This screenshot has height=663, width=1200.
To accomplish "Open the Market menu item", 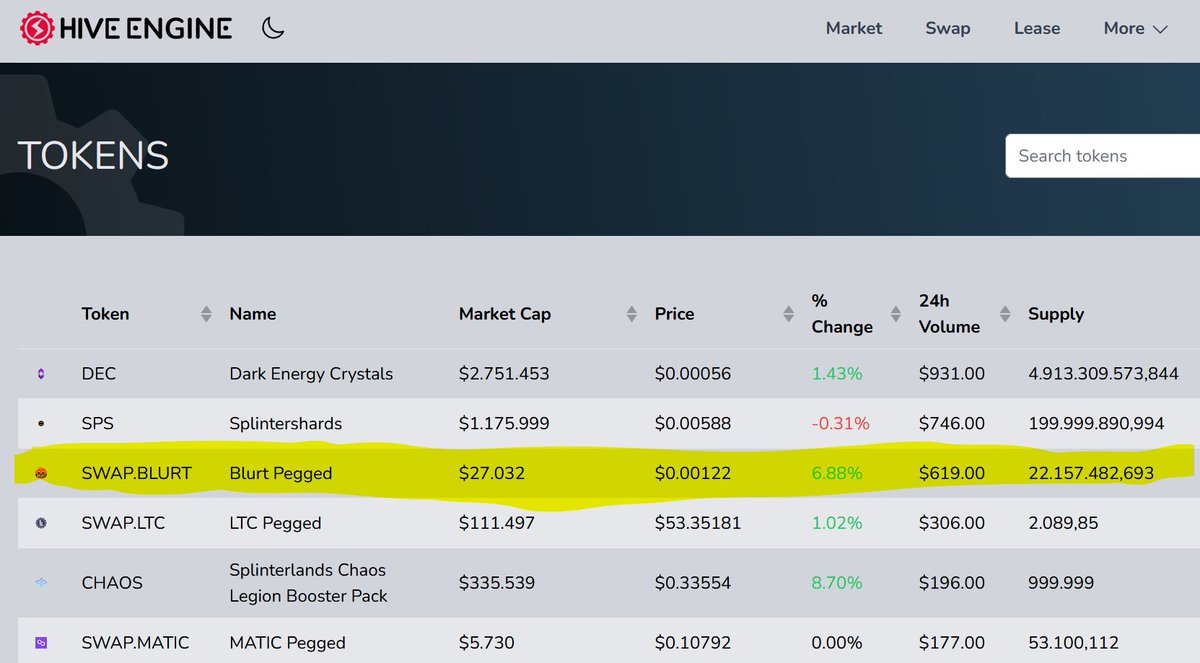I will coord(854,28).
